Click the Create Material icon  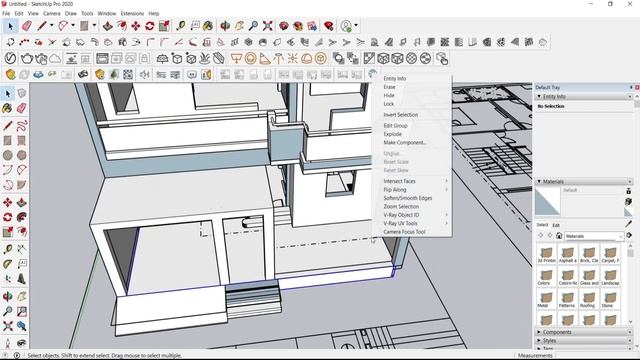point(628,202)
